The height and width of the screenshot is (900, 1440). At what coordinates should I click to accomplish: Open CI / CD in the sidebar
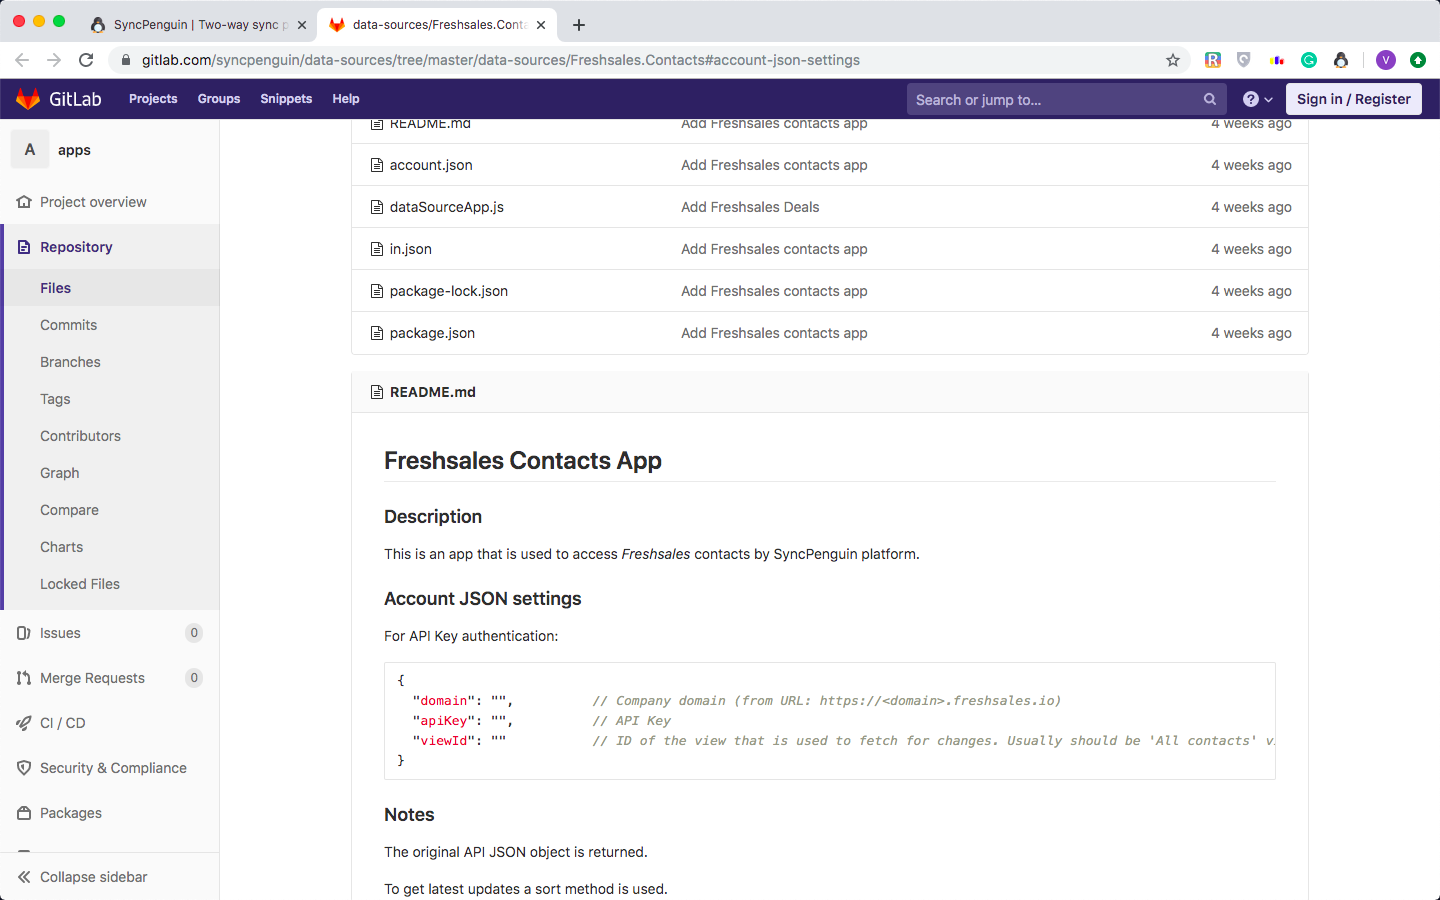tap(63, 723)
